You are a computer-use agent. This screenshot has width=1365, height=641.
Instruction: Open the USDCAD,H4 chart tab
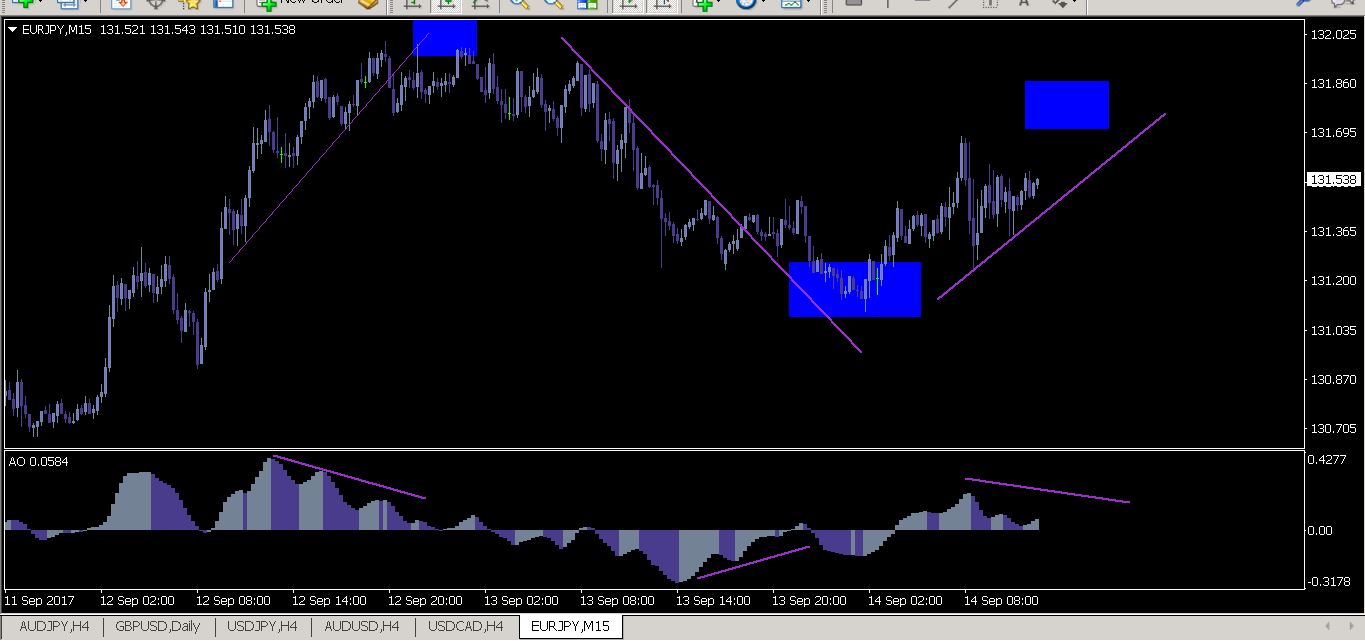tap(465, 627)
